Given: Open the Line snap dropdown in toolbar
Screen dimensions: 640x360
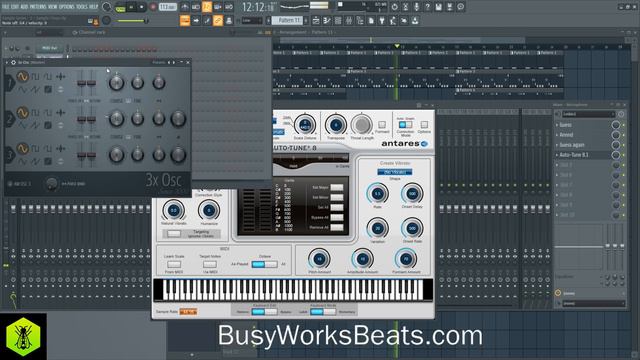Looking at the screenshot, I should tap(252, 20).
